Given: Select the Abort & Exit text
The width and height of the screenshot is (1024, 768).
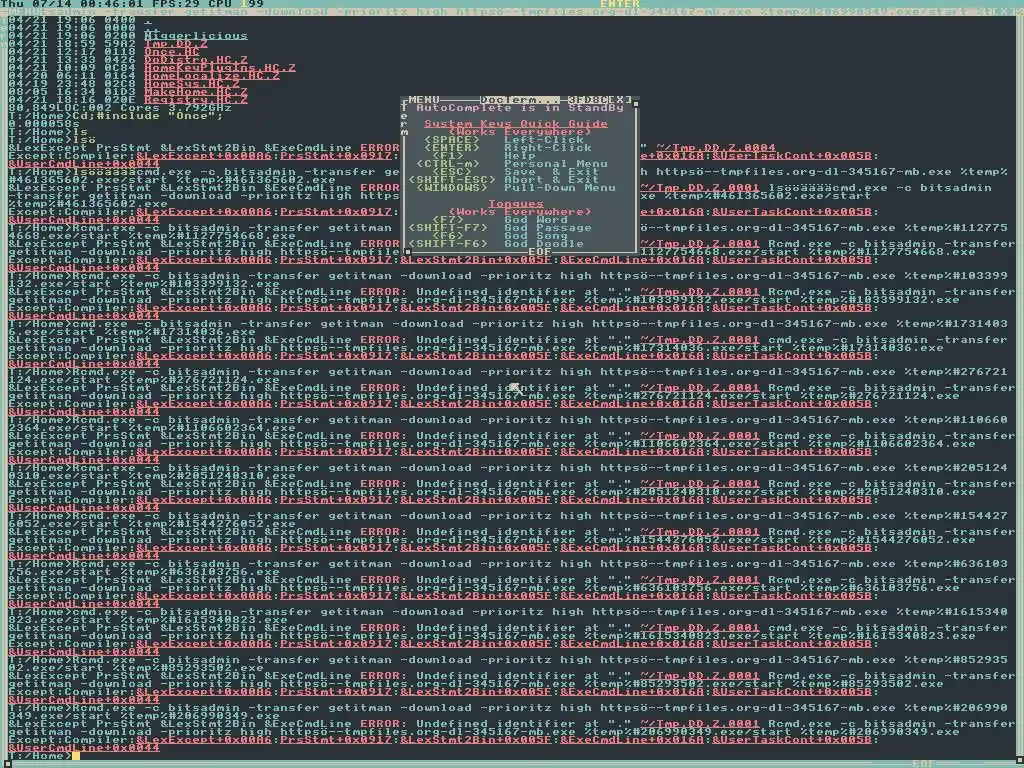Looking at the screenshot, I should point(552,180).
